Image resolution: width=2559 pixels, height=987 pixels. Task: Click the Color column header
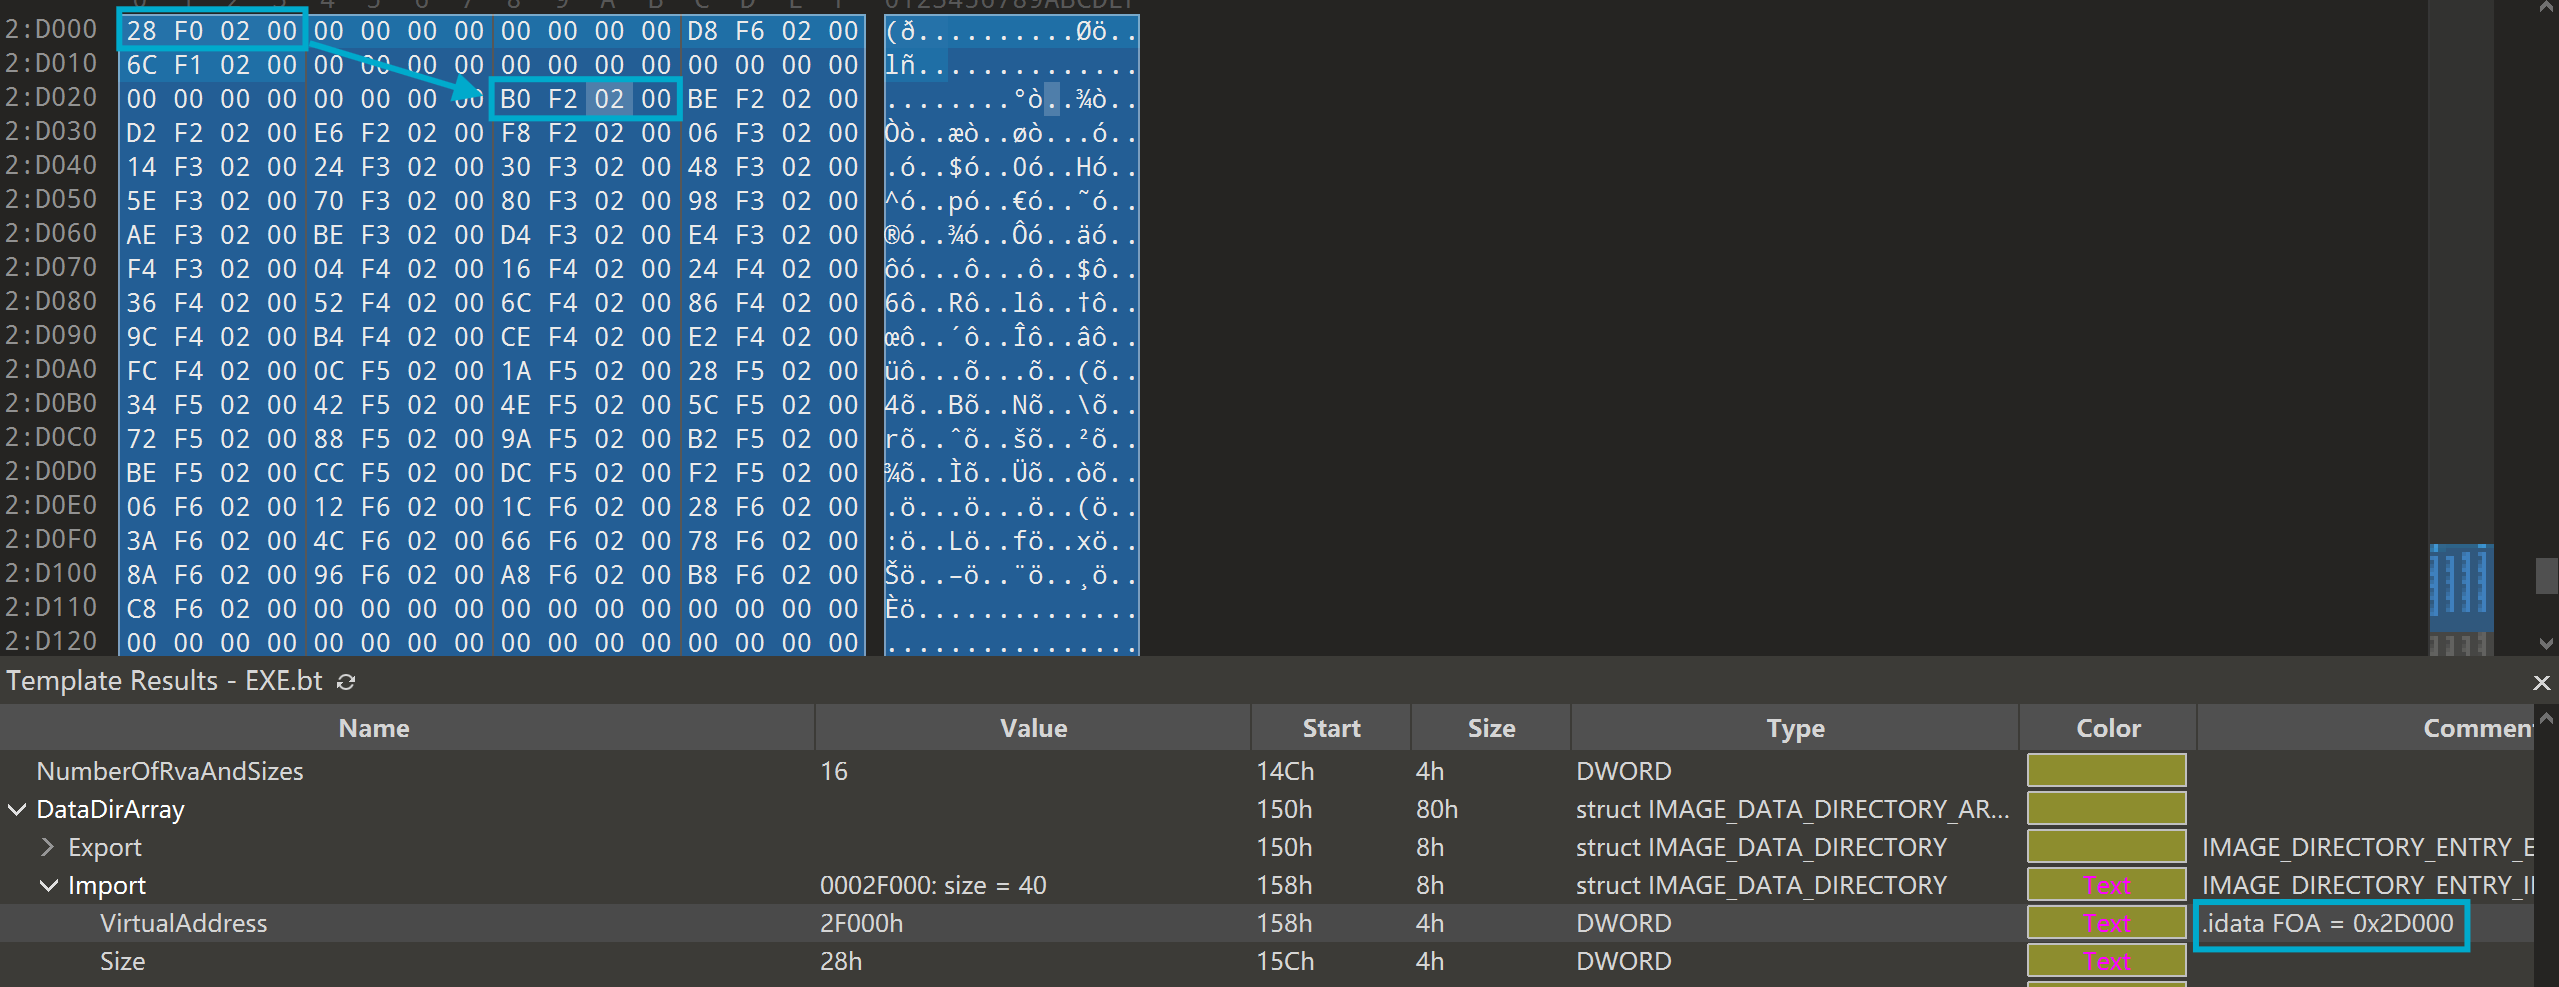coord(2107,728)
